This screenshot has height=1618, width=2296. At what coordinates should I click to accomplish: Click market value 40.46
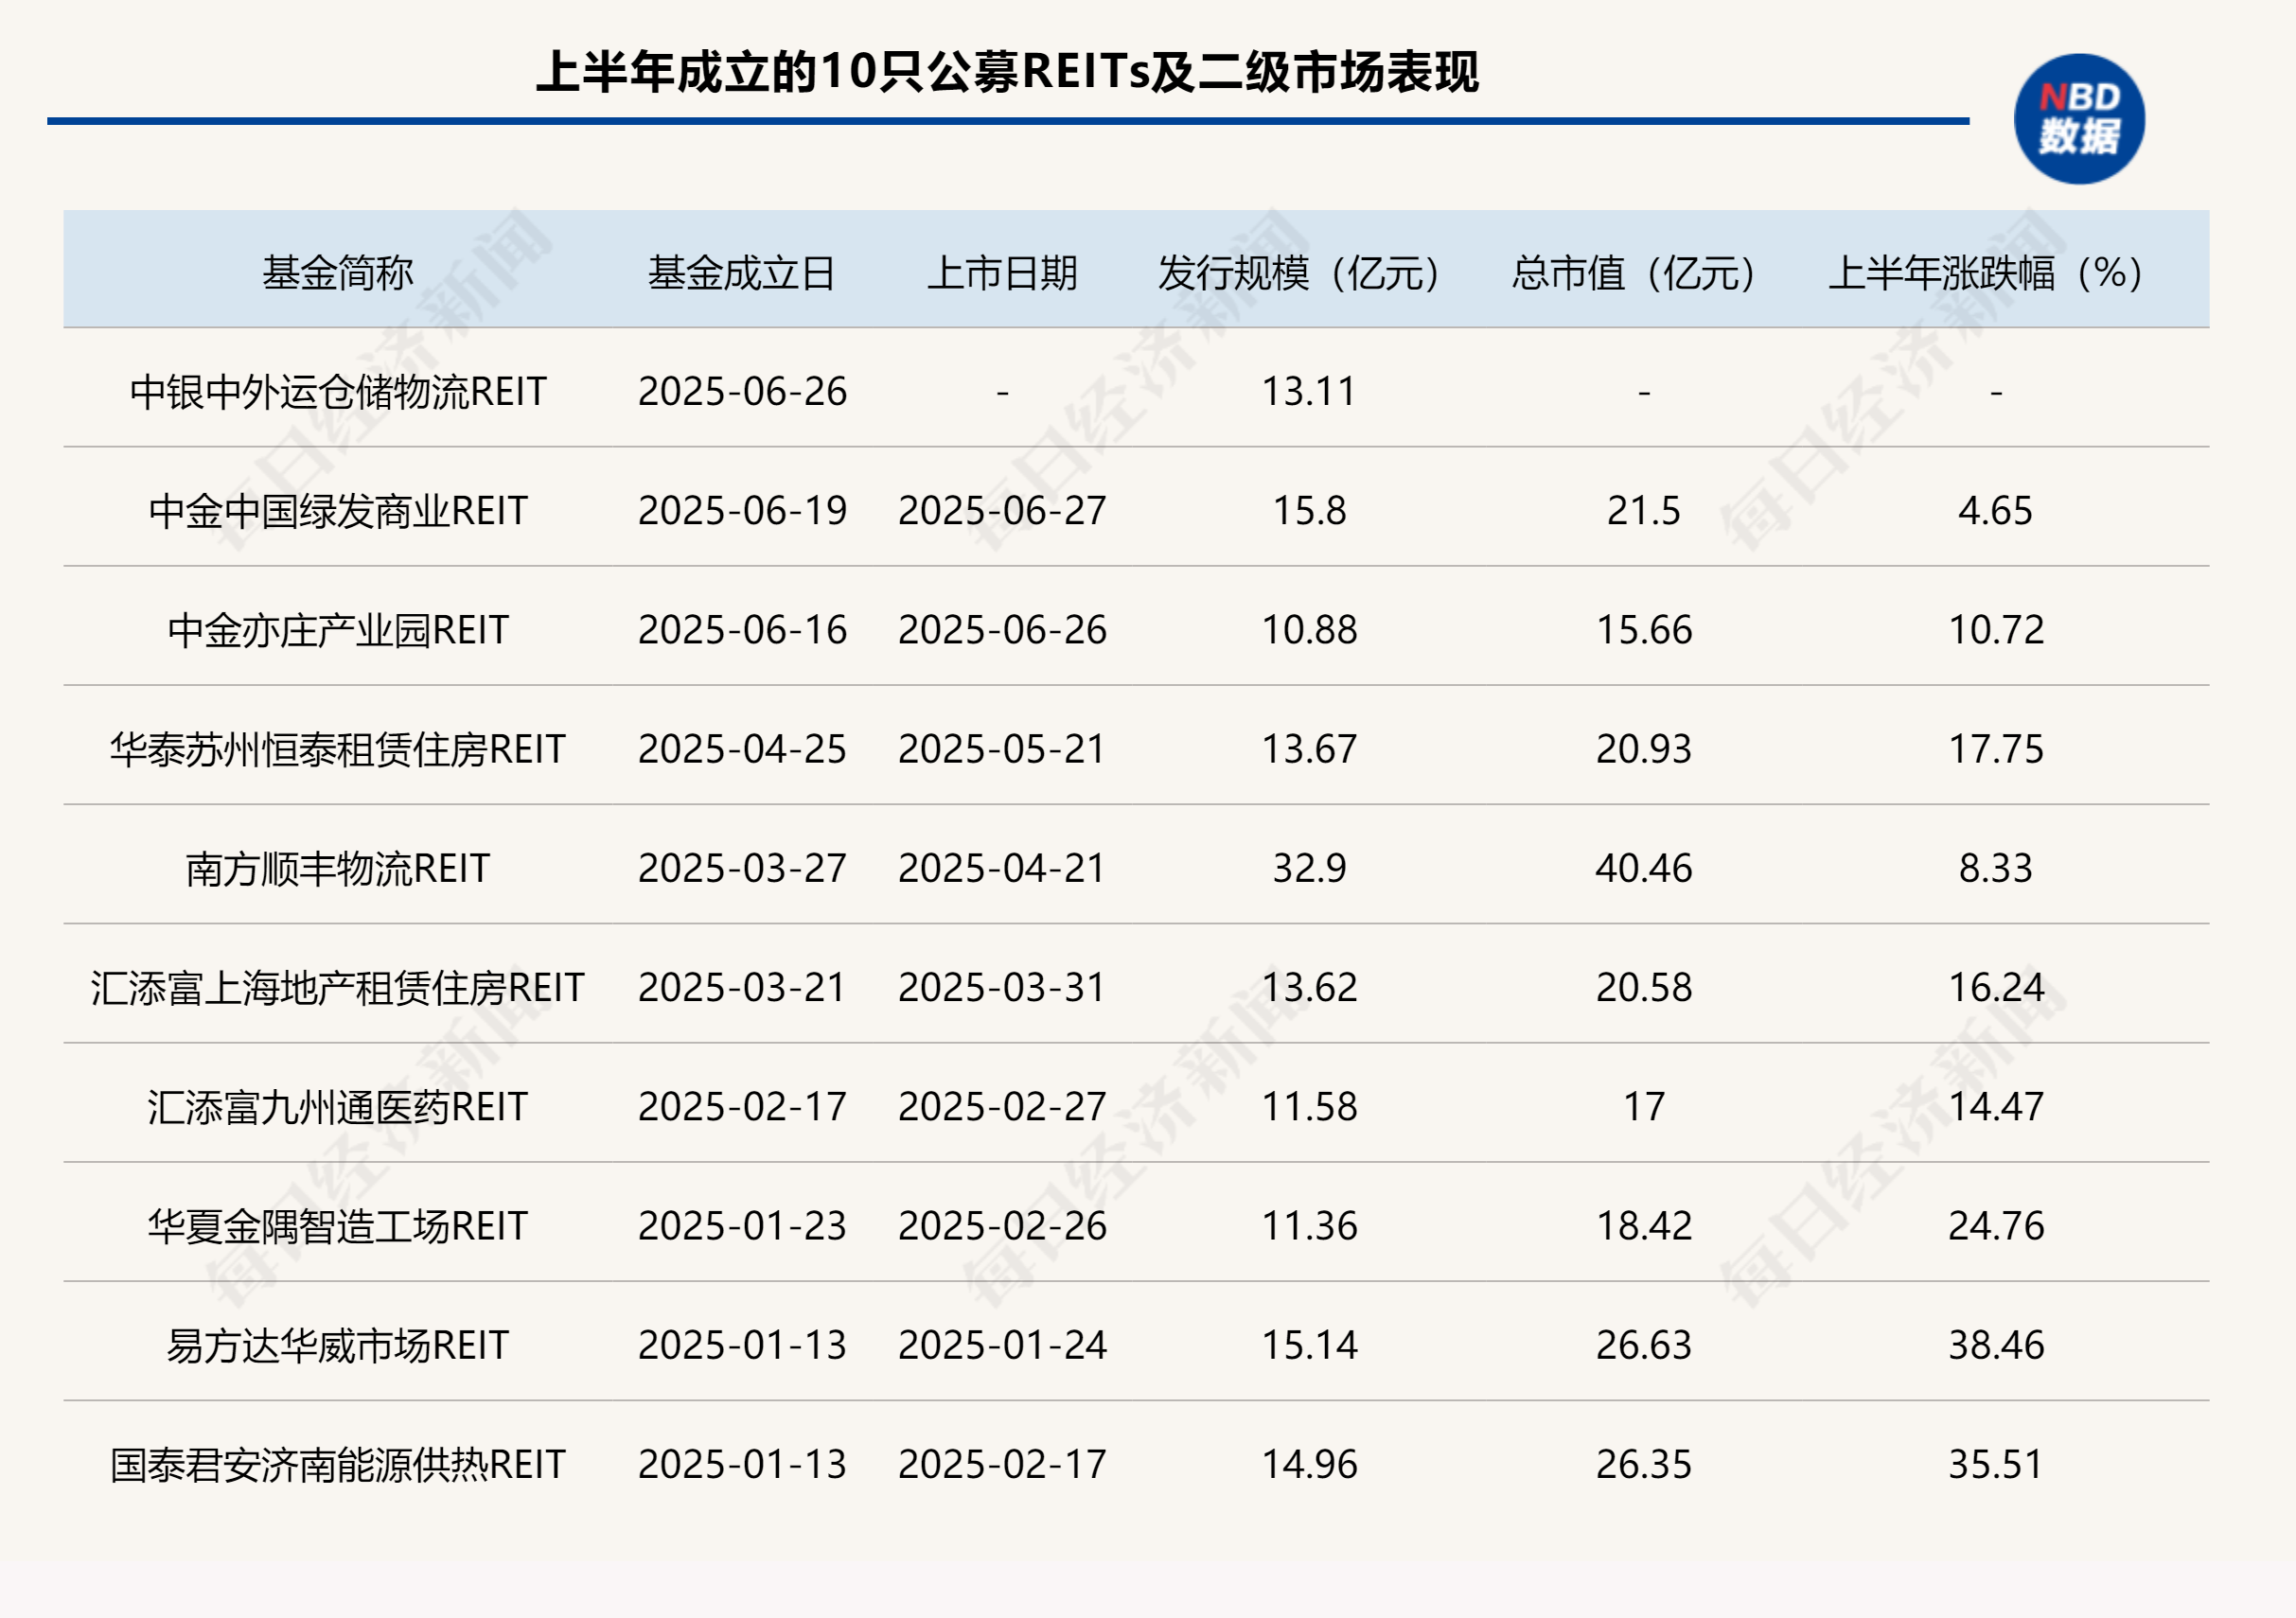point(1644,868)
